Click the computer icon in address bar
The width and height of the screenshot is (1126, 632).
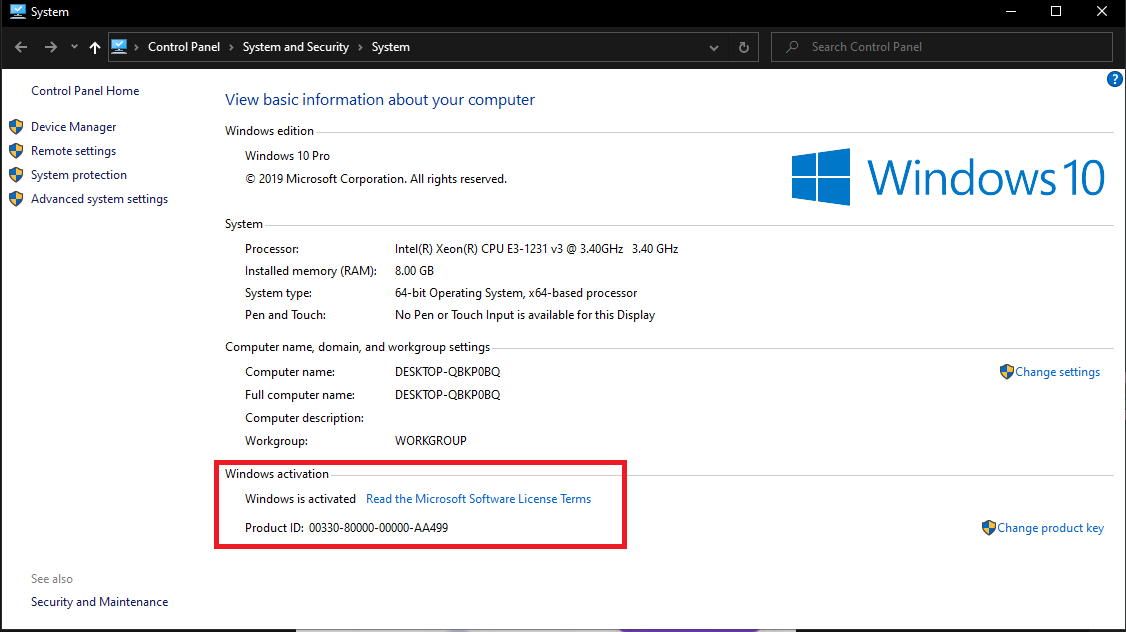(120, 46)
